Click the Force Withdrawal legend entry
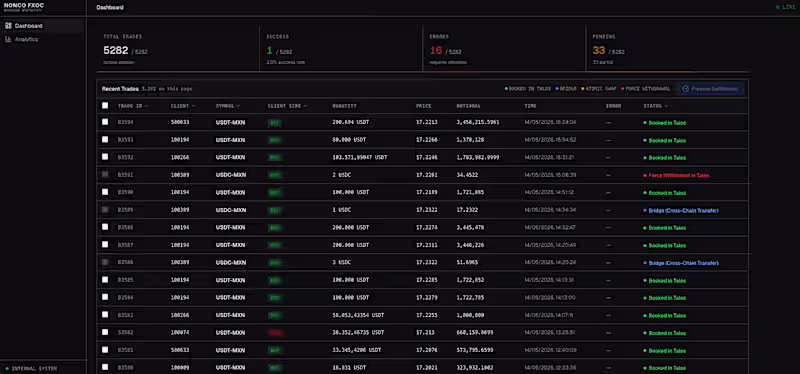This screenshot has width=800, height=374. click(646, 89)
